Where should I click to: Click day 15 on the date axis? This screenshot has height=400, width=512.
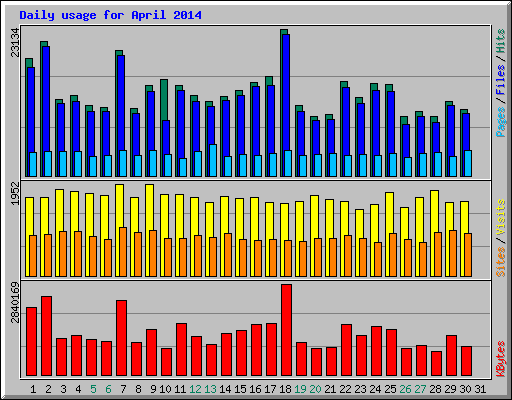point(240,389)
